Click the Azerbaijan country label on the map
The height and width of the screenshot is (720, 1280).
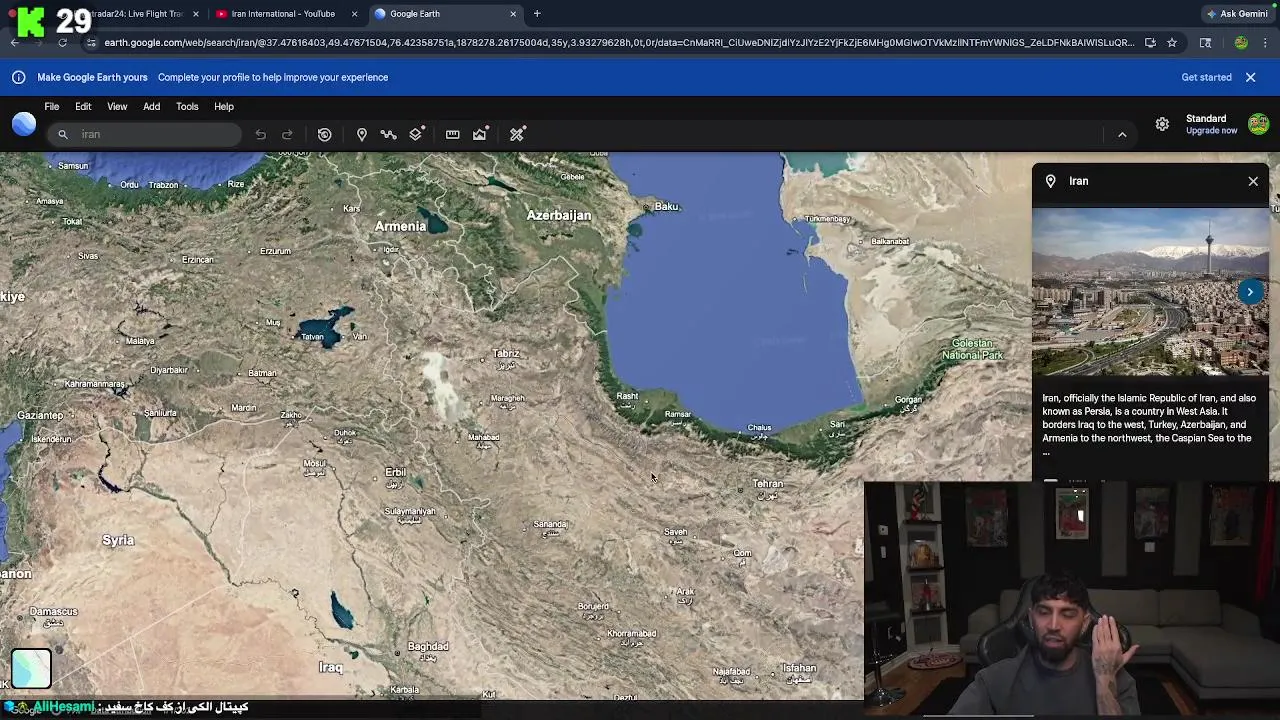pyautogui.click(x=559, y=215)
